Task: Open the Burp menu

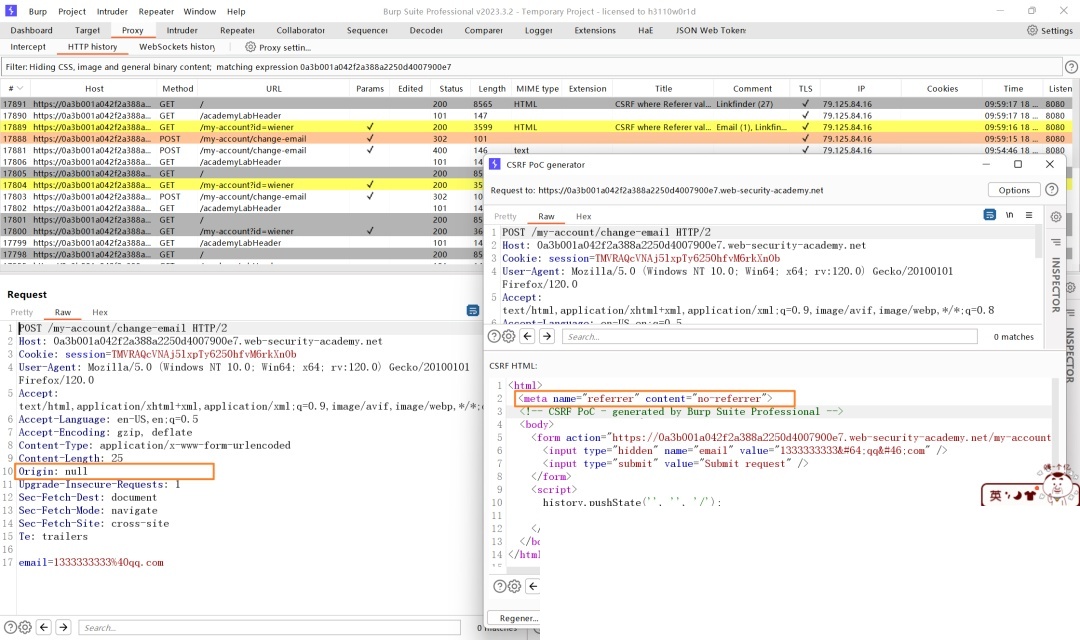Action: click(38, 11)
